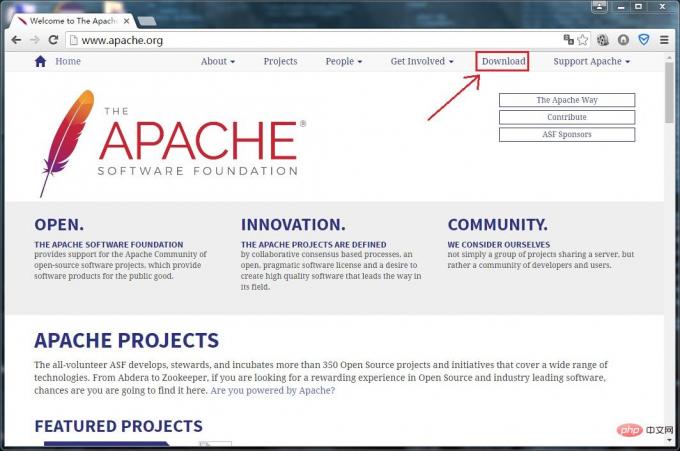
Task: Expand the Get Involved dropdown
Action: [422, 61]
